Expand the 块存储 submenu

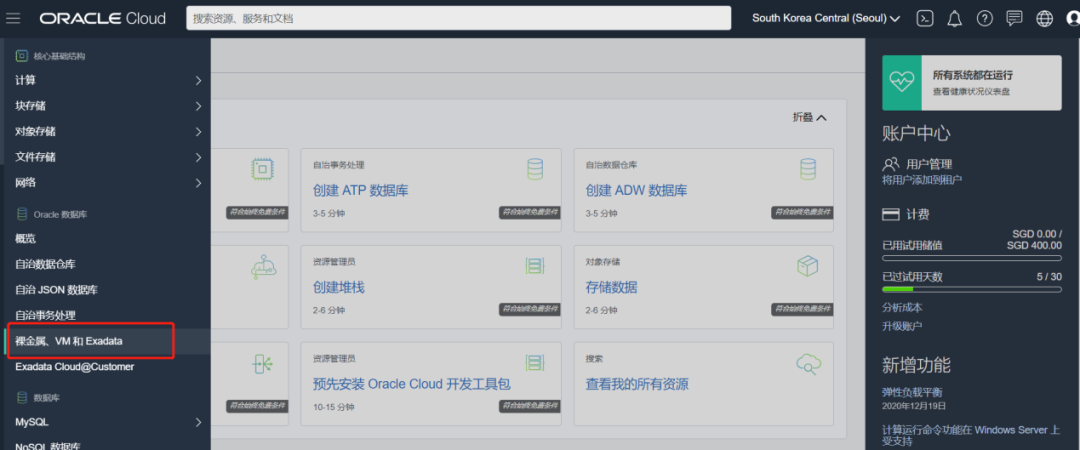coord(199,106)
